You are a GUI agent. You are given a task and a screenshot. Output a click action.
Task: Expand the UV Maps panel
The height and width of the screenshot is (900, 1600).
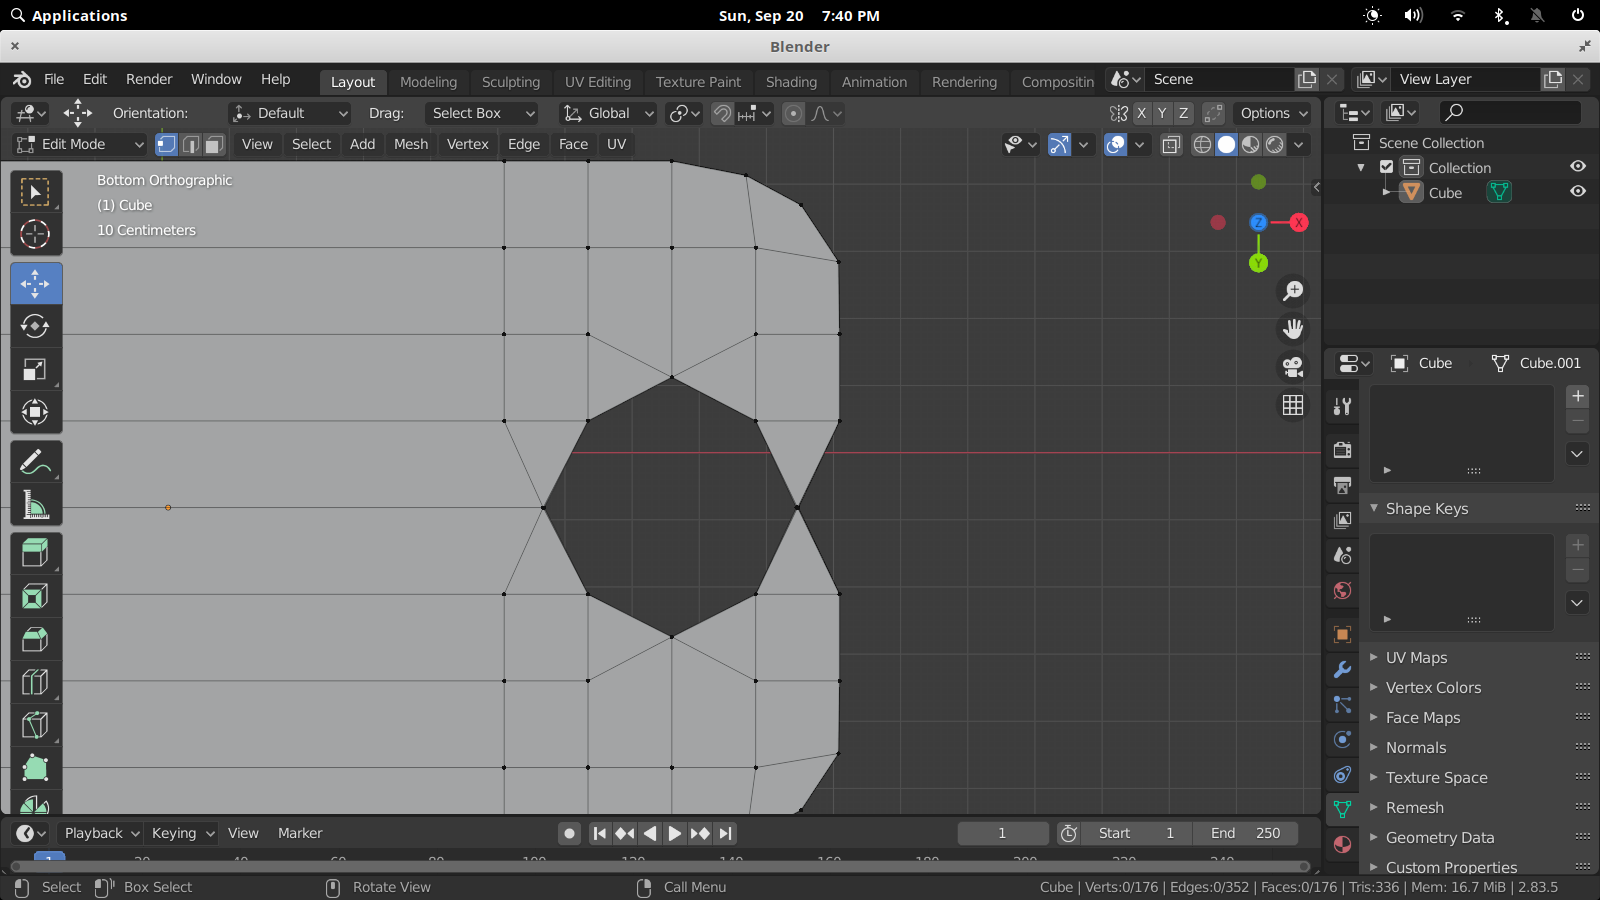click(x=1416, y=658)
